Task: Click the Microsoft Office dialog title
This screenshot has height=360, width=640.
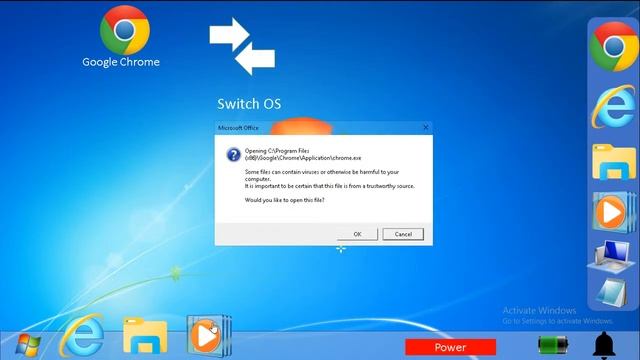Action: tap(238, 128)
